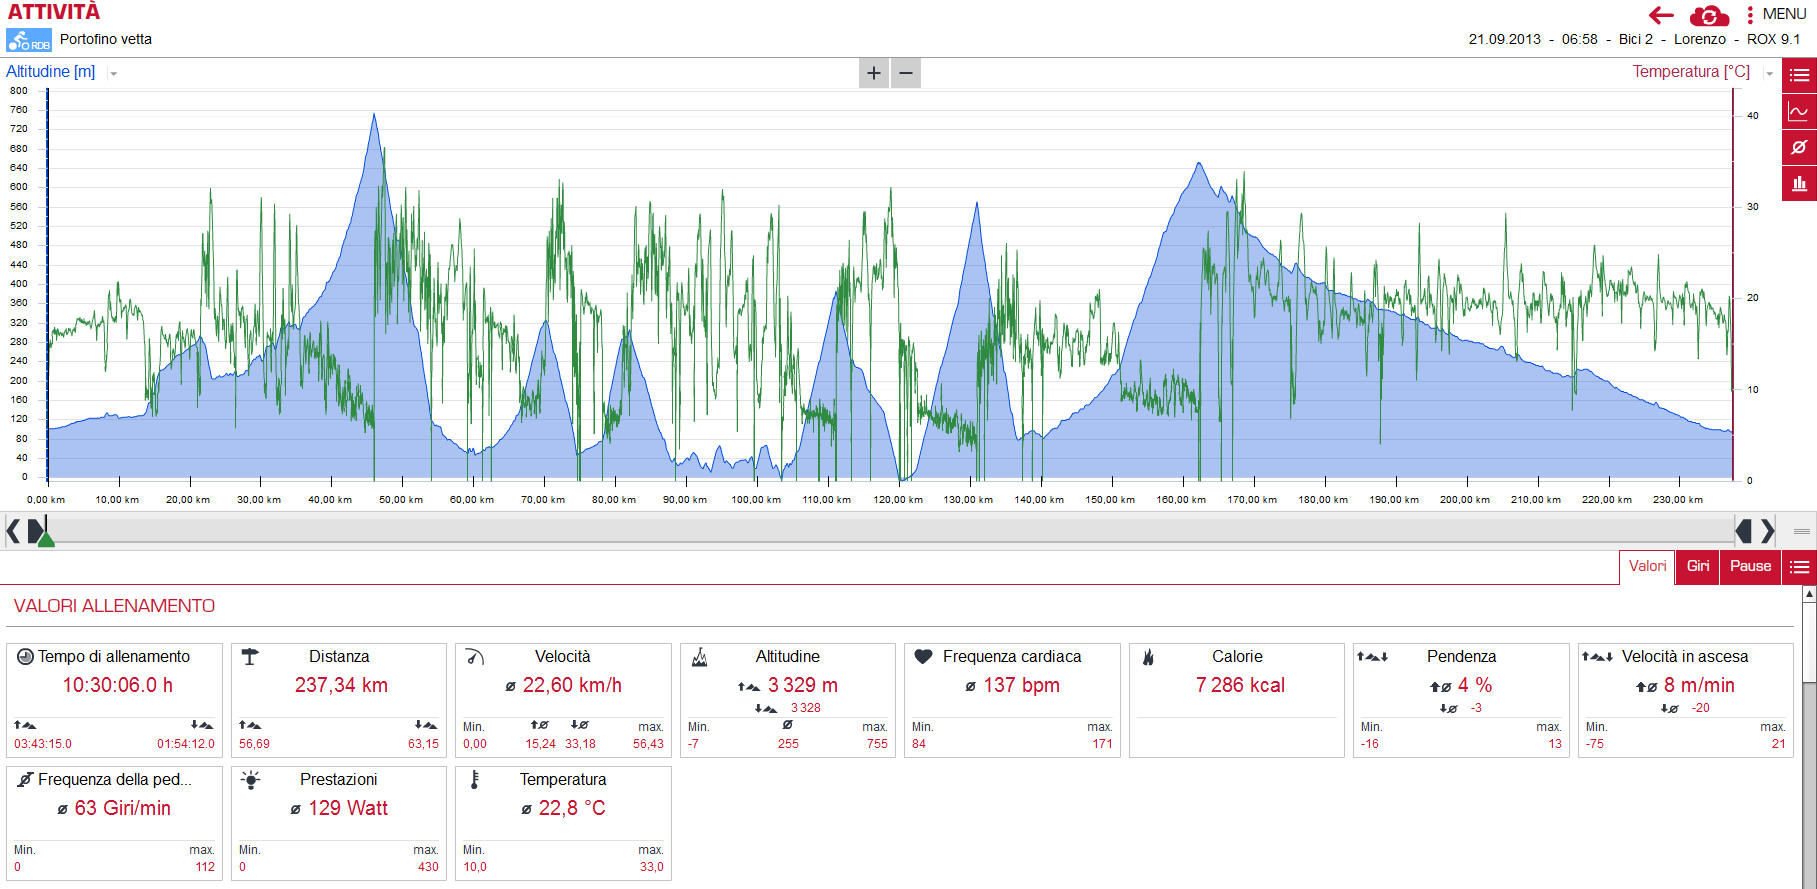
Task: Switch to the Giri tab
Action: coord(1698,566)
